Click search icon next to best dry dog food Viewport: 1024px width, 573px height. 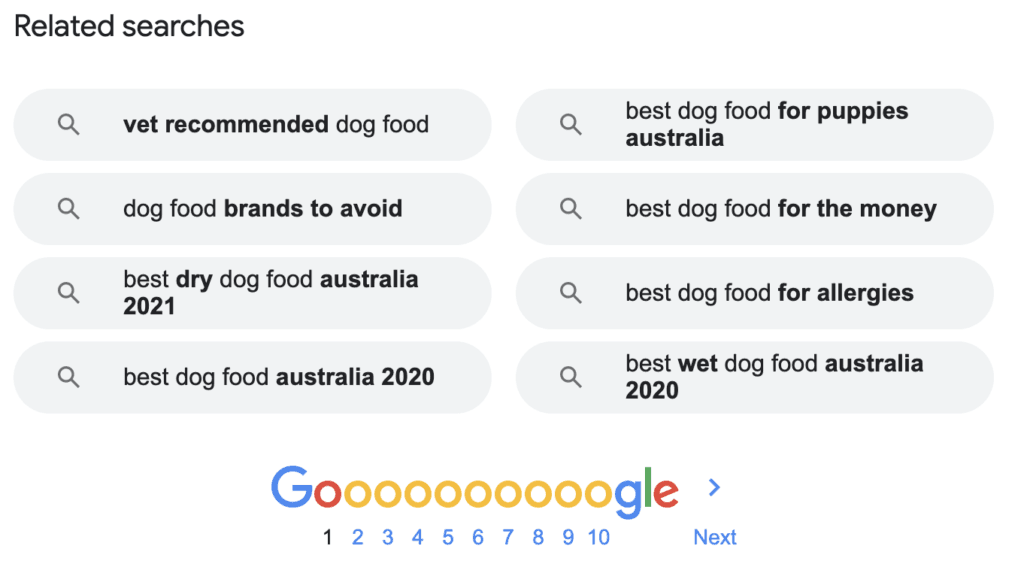[x=68, y=293]
